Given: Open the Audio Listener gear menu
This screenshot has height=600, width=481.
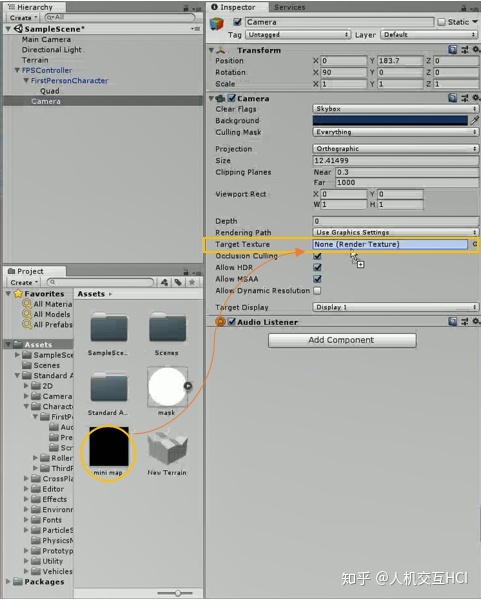Looking at the screenshot, I should pos(476,322).
